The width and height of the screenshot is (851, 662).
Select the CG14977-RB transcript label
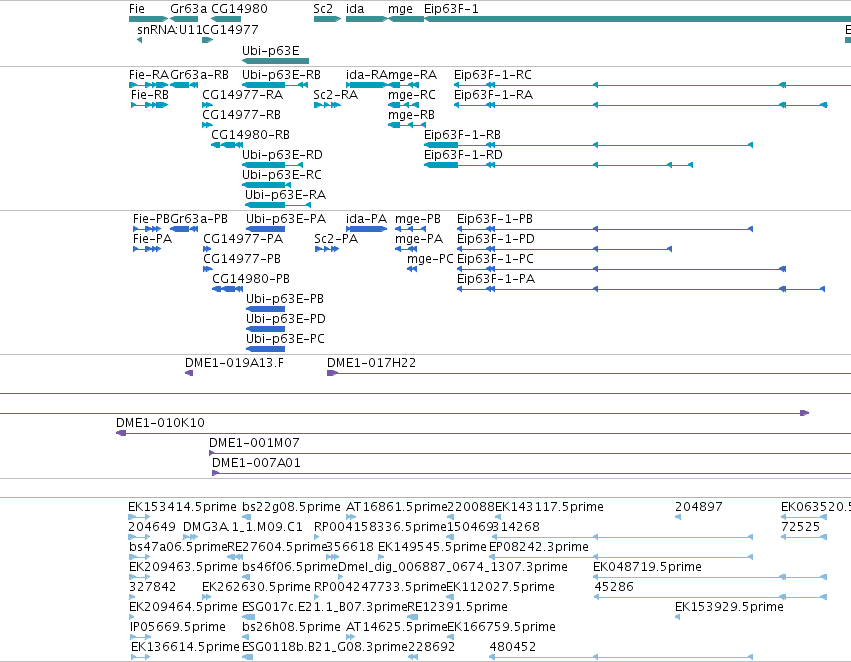click(242, 114)
